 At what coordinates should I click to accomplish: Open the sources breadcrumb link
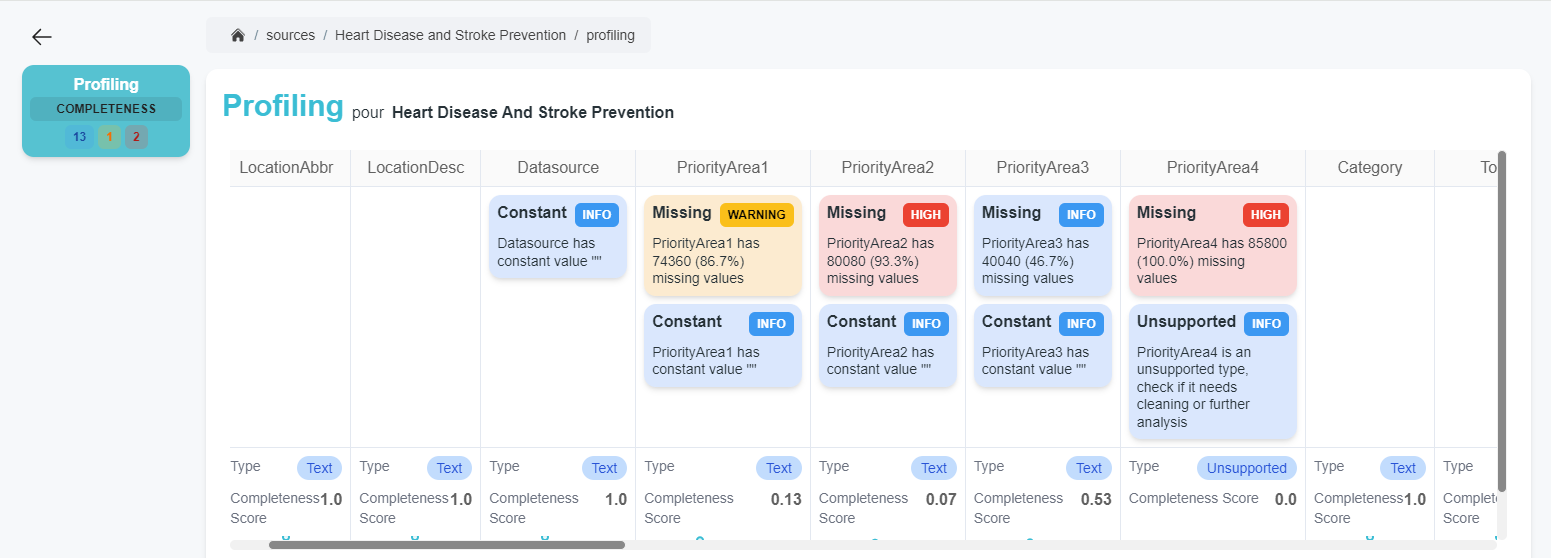coord(290,35)
